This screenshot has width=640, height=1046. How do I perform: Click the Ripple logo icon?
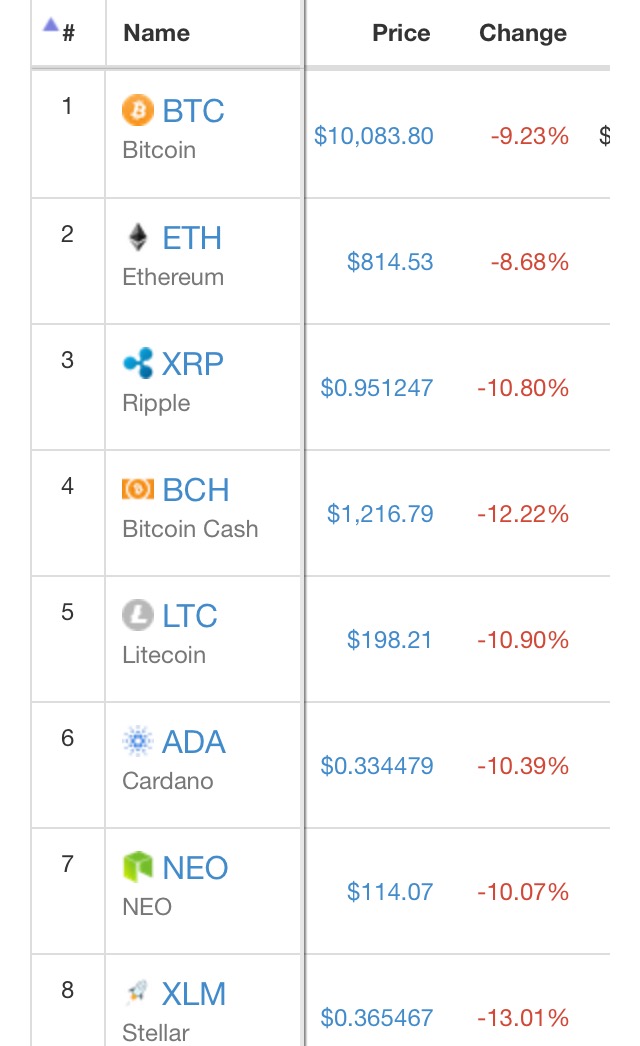point(138,363)
